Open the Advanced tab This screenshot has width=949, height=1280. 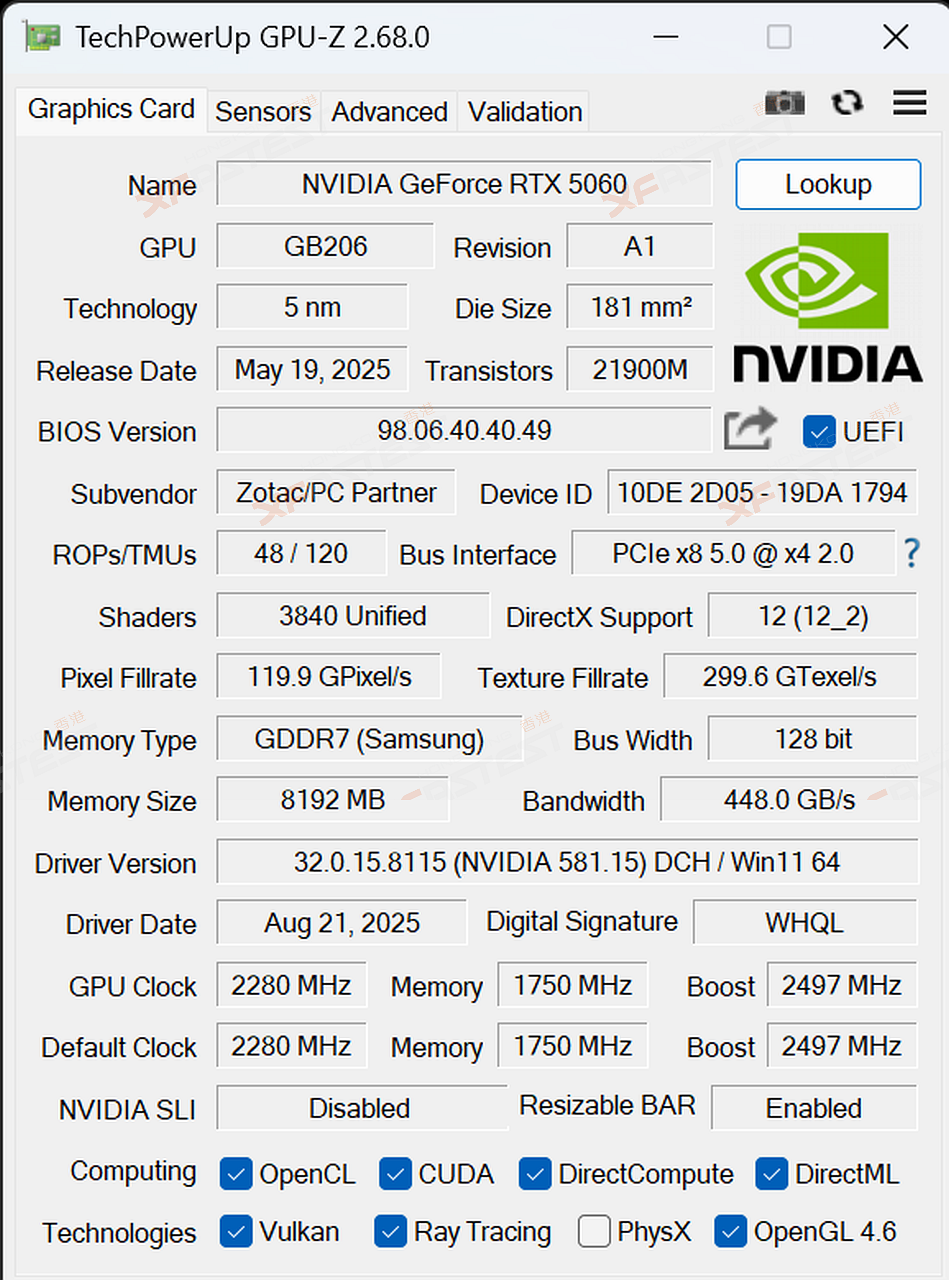pos(389,112)
